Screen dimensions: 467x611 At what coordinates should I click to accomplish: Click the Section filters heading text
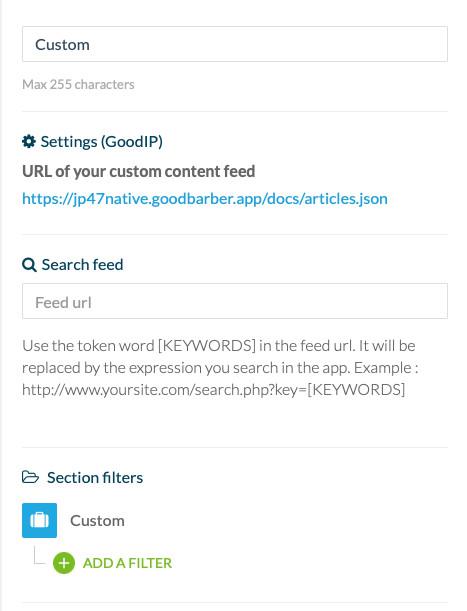pyautogui.click(x=95, y=477)
